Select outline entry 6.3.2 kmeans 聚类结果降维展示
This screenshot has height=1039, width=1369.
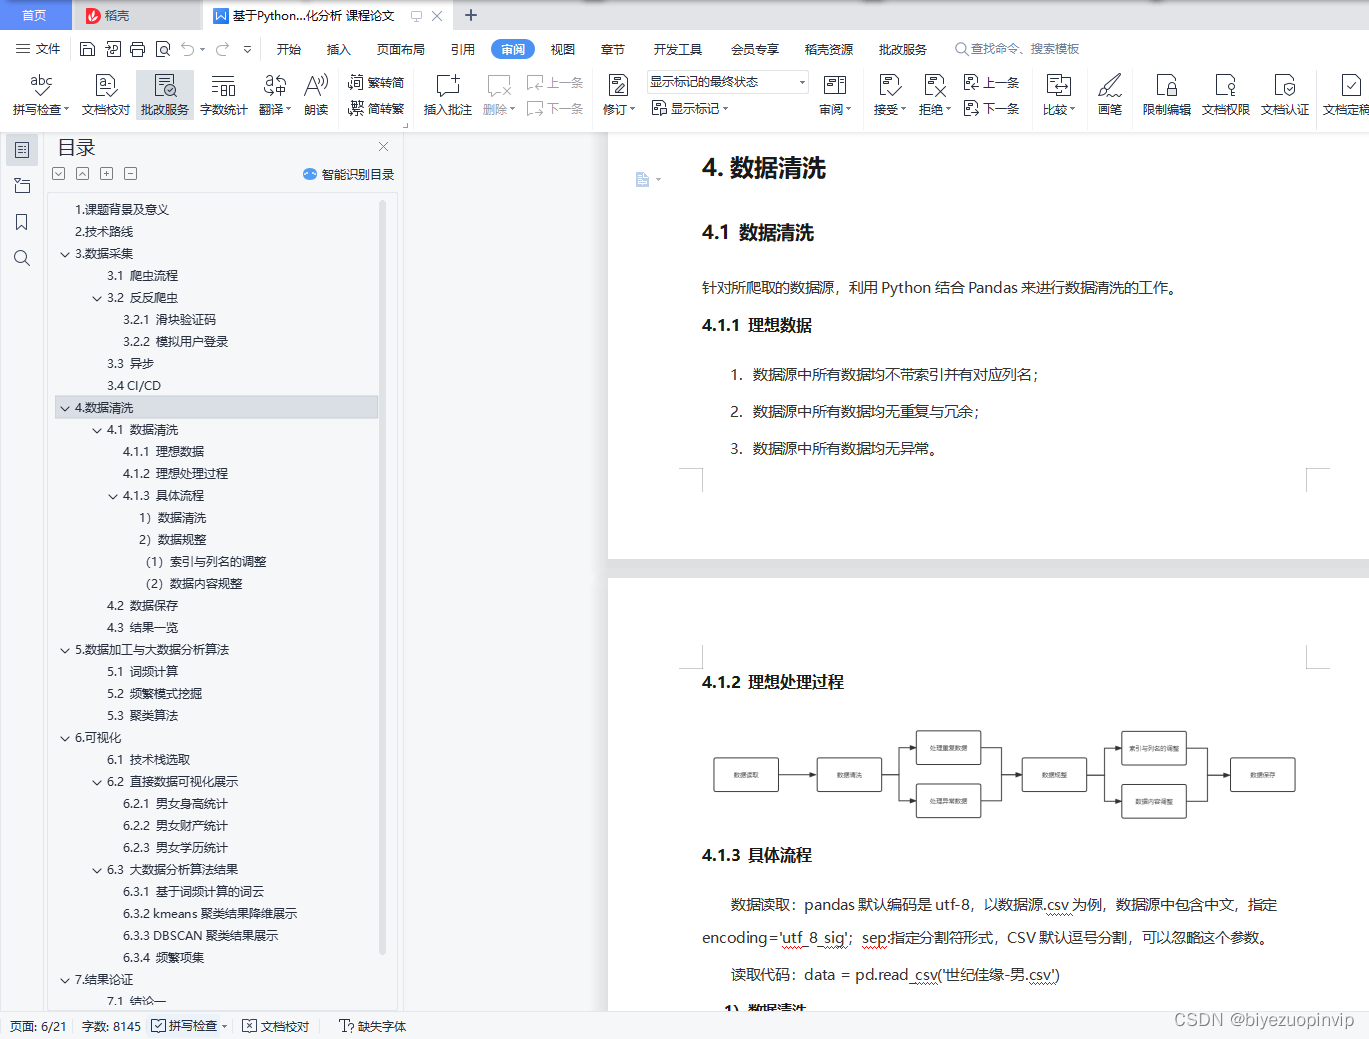[210, 914]
